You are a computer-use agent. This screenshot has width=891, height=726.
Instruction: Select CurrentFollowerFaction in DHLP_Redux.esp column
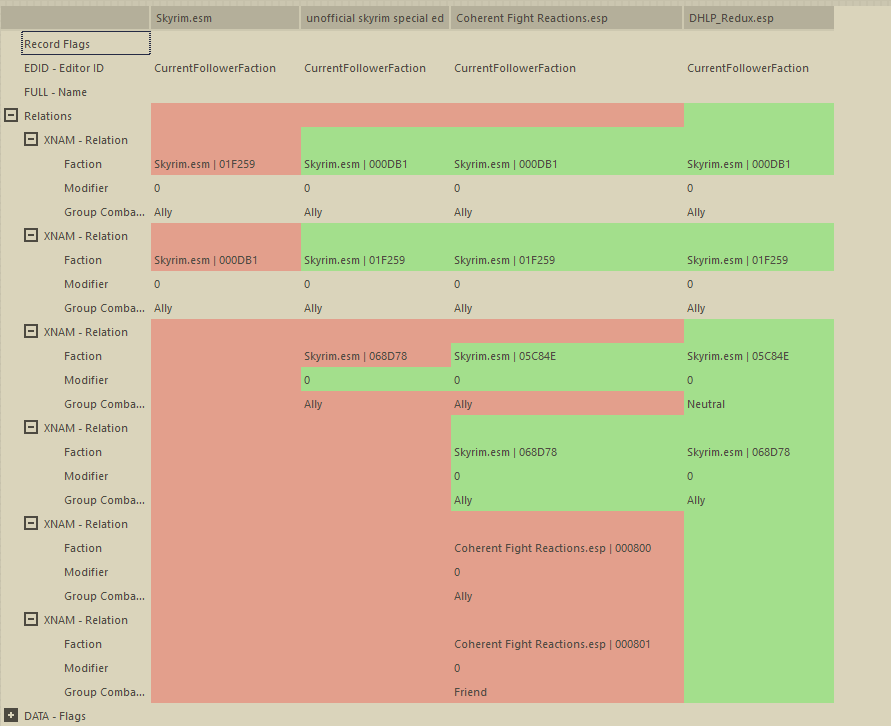748,68
